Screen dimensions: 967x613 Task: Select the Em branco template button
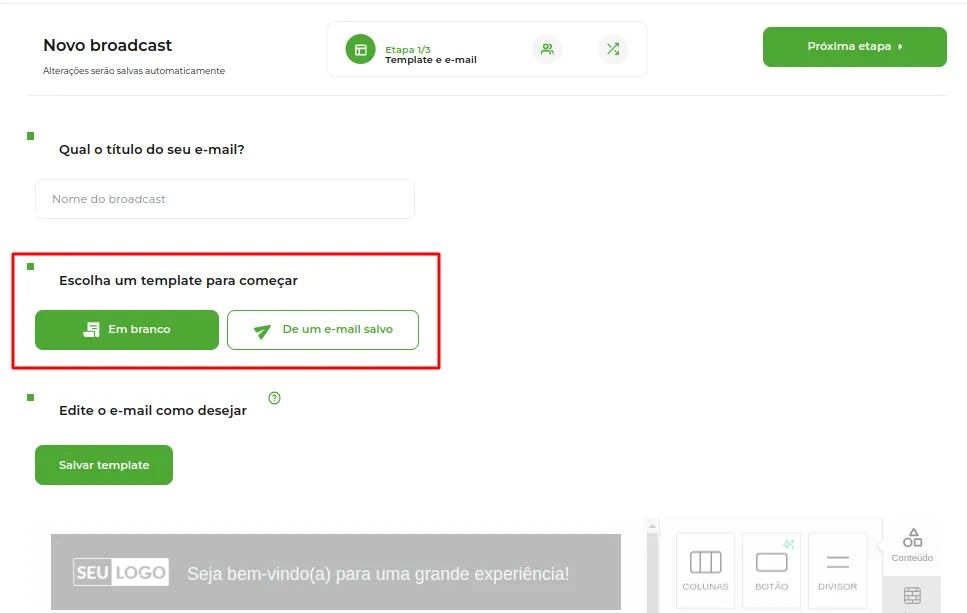point(127,330)
